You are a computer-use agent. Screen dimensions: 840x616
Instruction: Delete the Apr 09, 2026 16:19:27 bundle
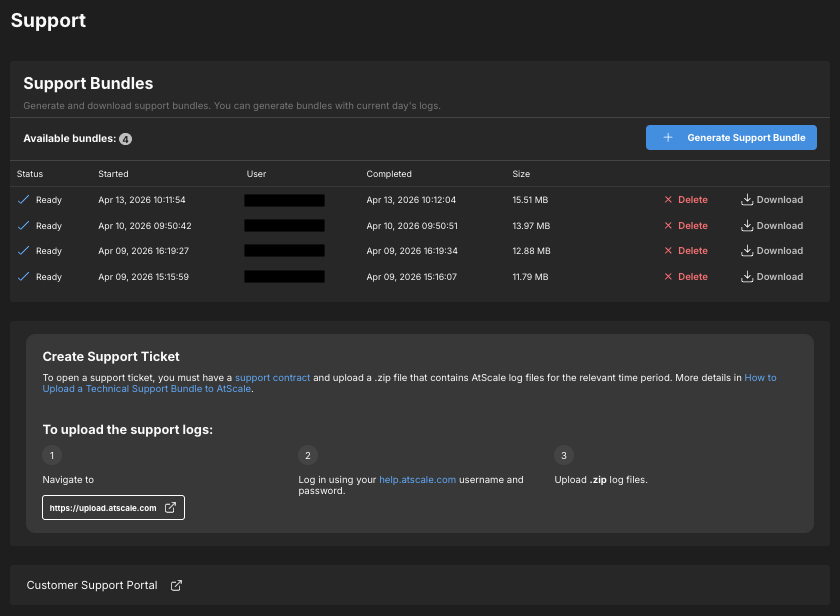(x=686, y=251)
